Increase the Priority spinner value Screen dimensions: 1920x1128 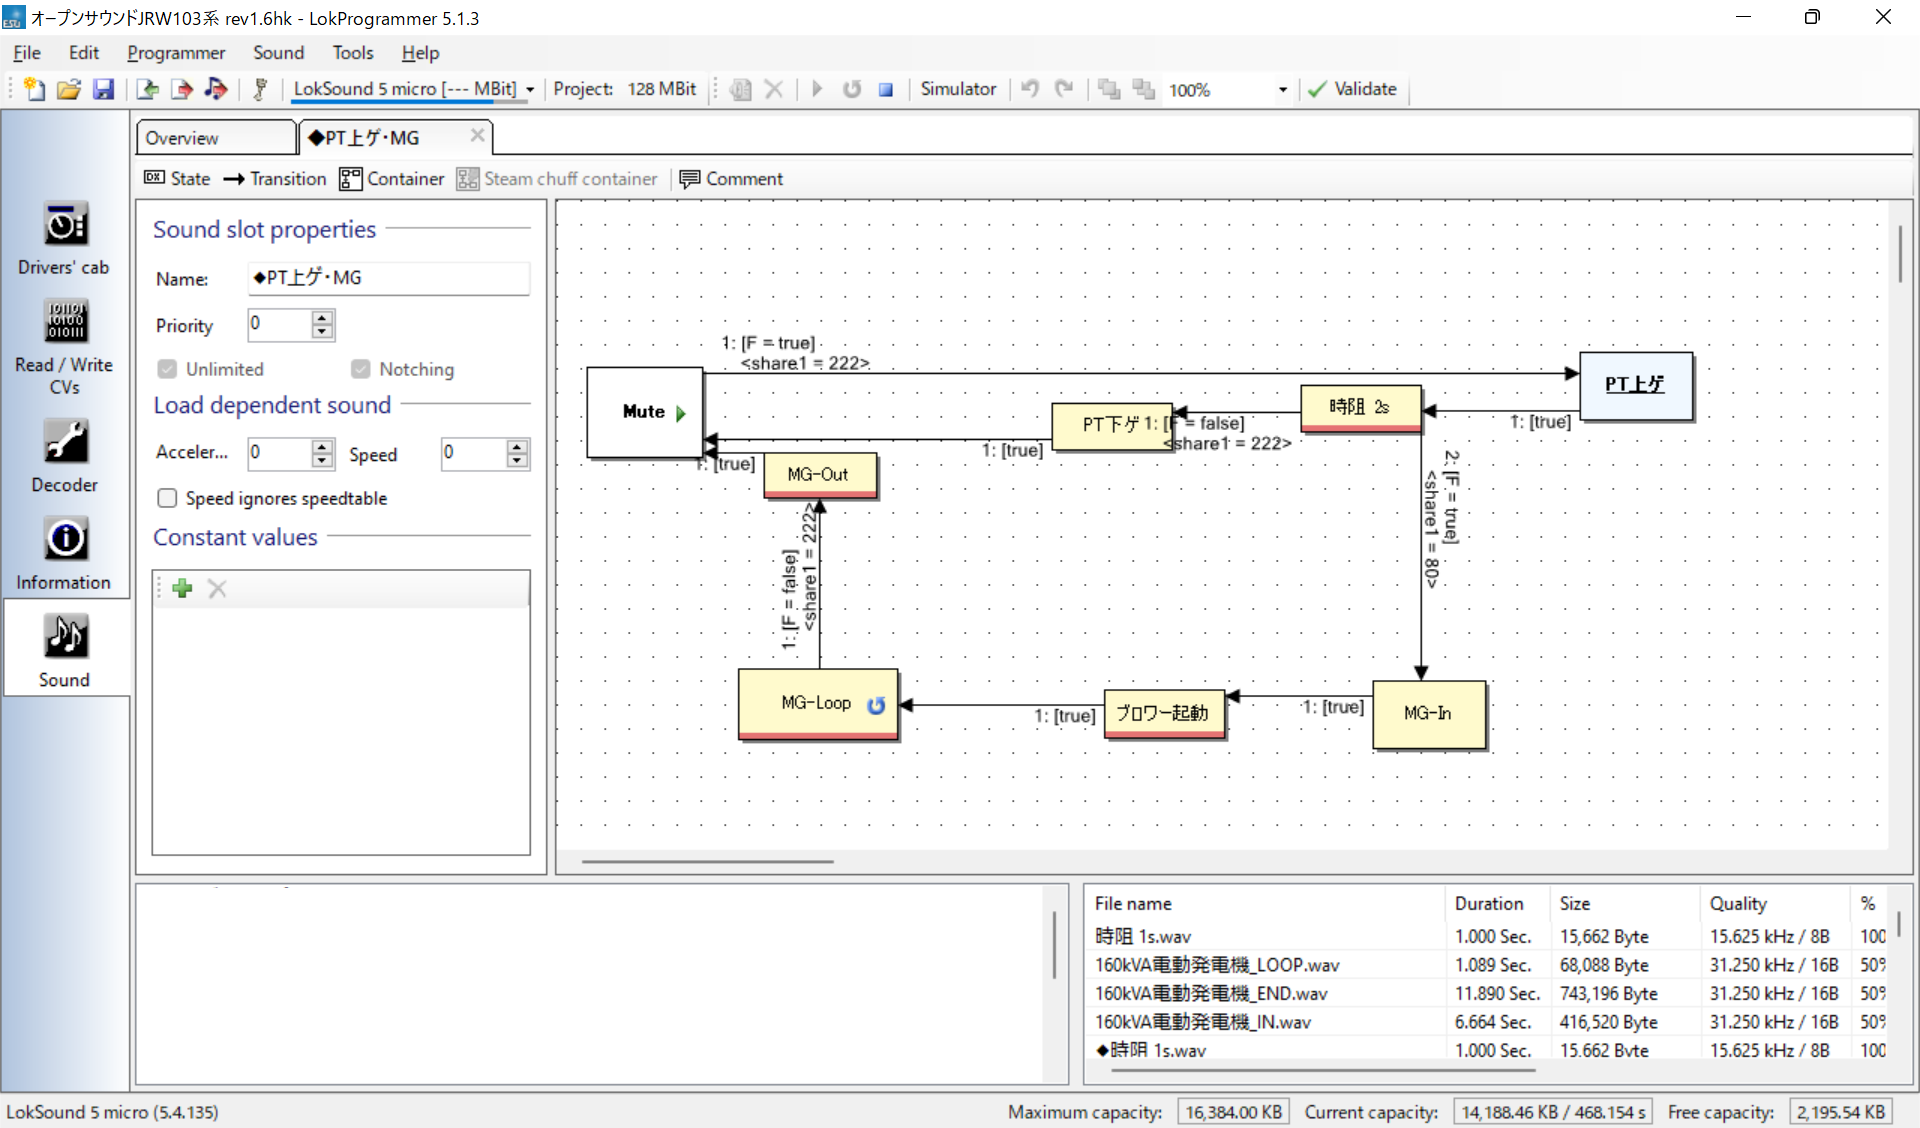point(322,318)
